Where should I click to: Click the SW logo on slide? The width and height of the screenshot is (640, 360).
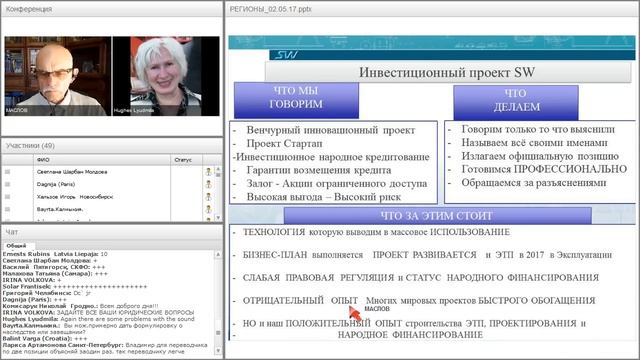[x=286, y=55]
